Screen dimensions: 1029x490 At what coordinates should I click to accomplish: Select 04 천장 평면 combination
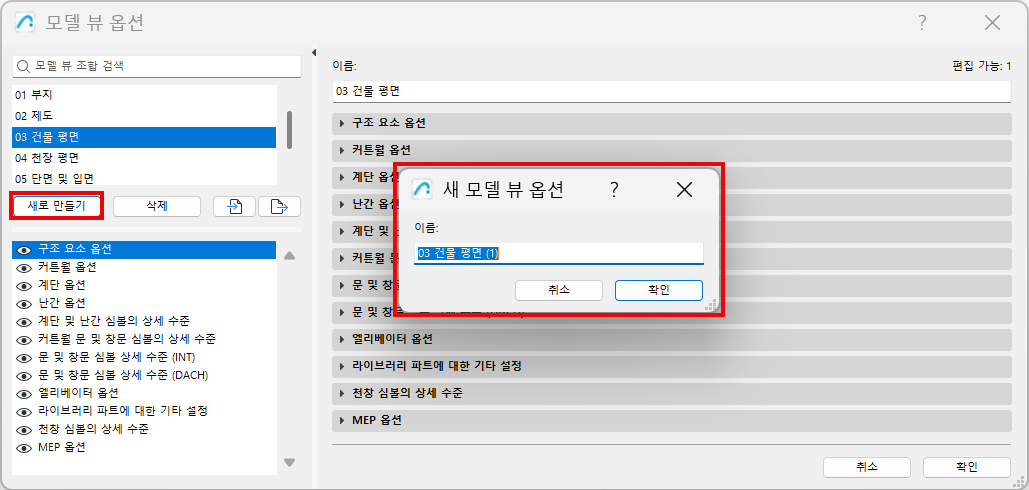click(144, 158)
